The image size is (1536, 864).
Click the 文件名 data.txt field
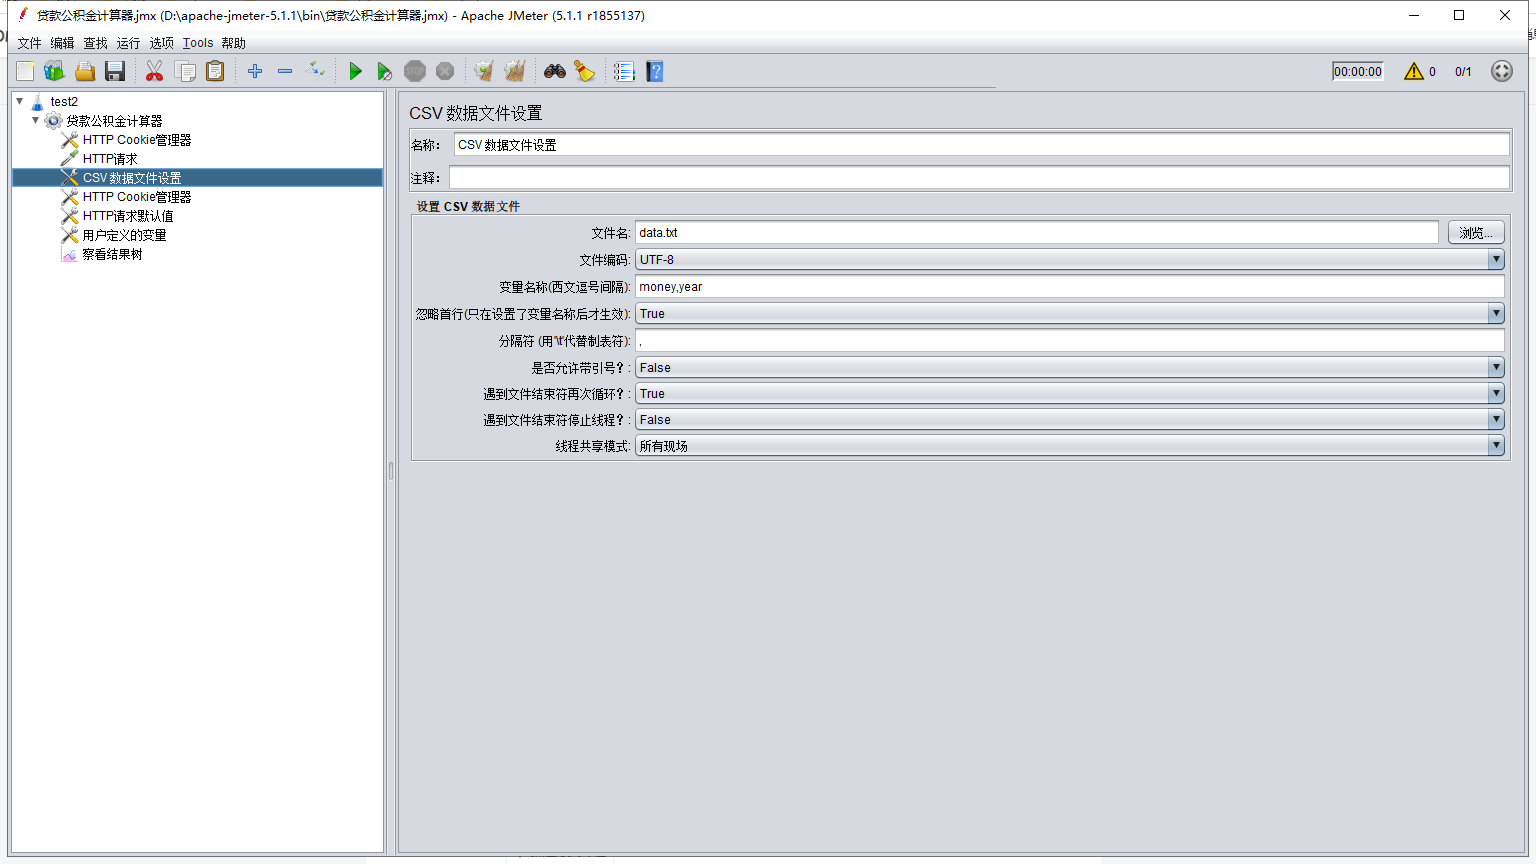click(x=1037, y=233)
